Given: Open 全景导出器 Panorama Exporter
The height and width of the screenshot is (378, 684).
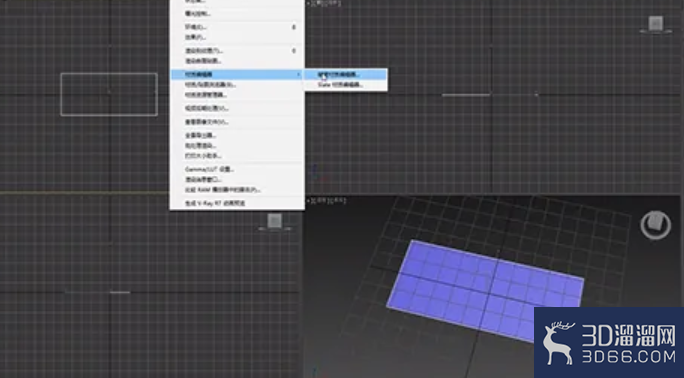Looking at the screenshot, I should tap(237, 136).
